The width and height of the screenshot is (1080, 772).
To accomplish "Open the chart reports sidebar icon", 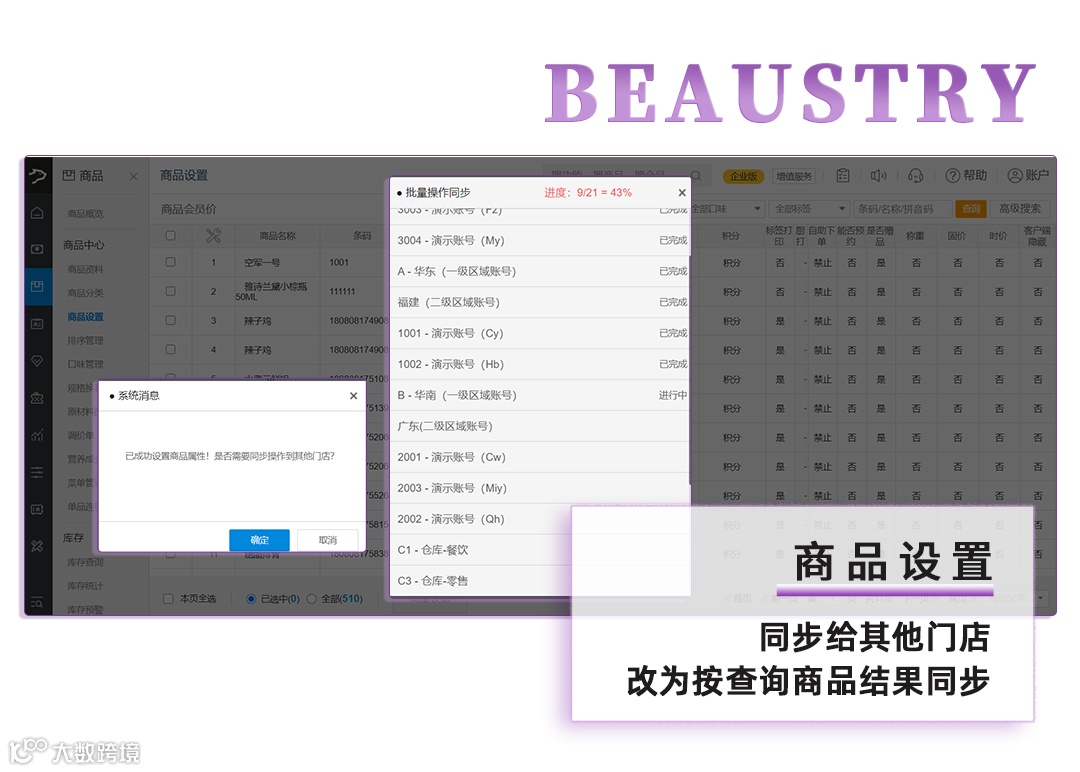I will [37, 435].
